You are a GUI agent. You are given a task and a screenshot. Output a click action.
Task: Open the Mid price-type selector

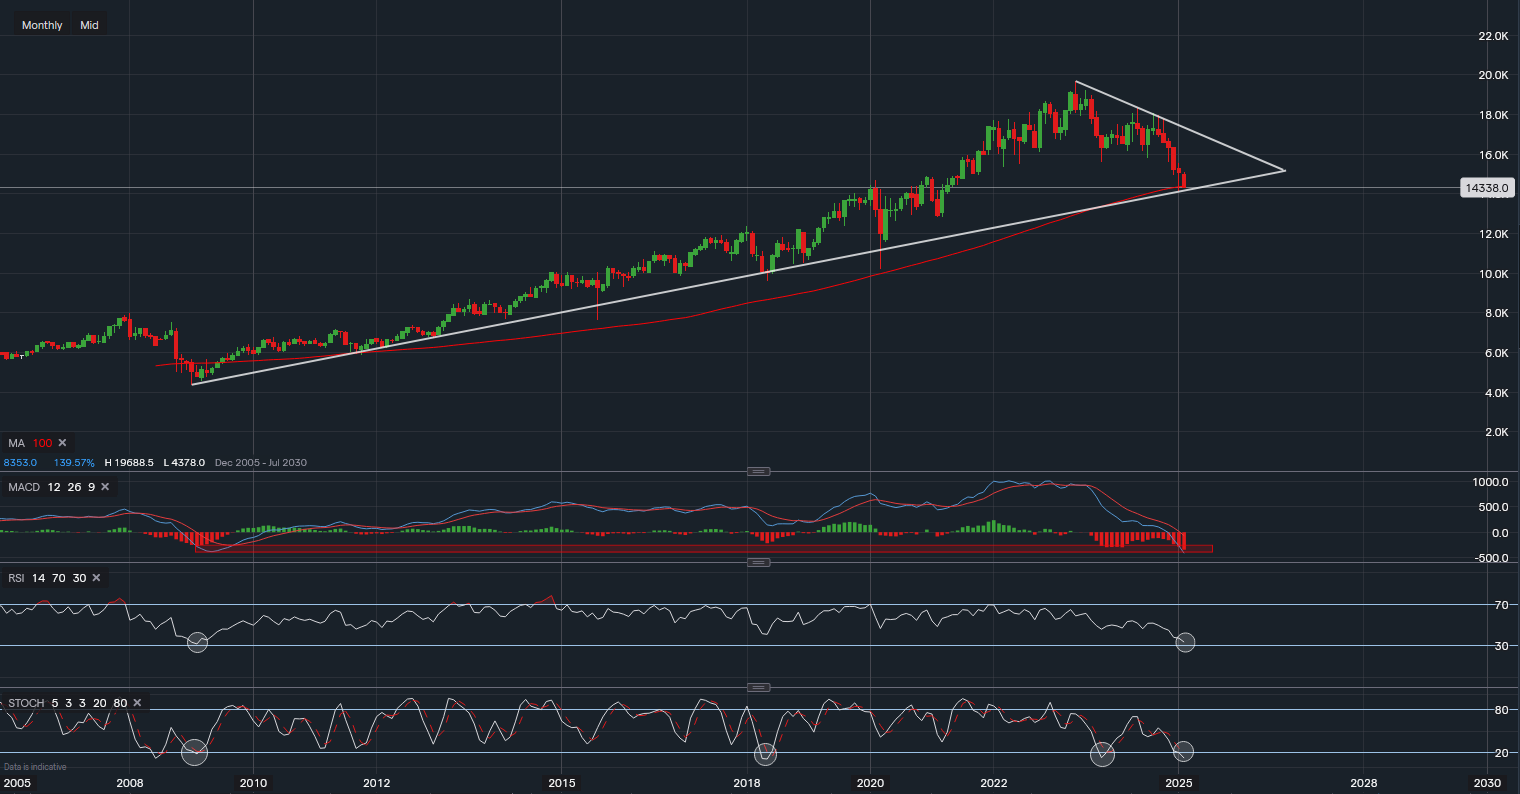click(89, 24)
